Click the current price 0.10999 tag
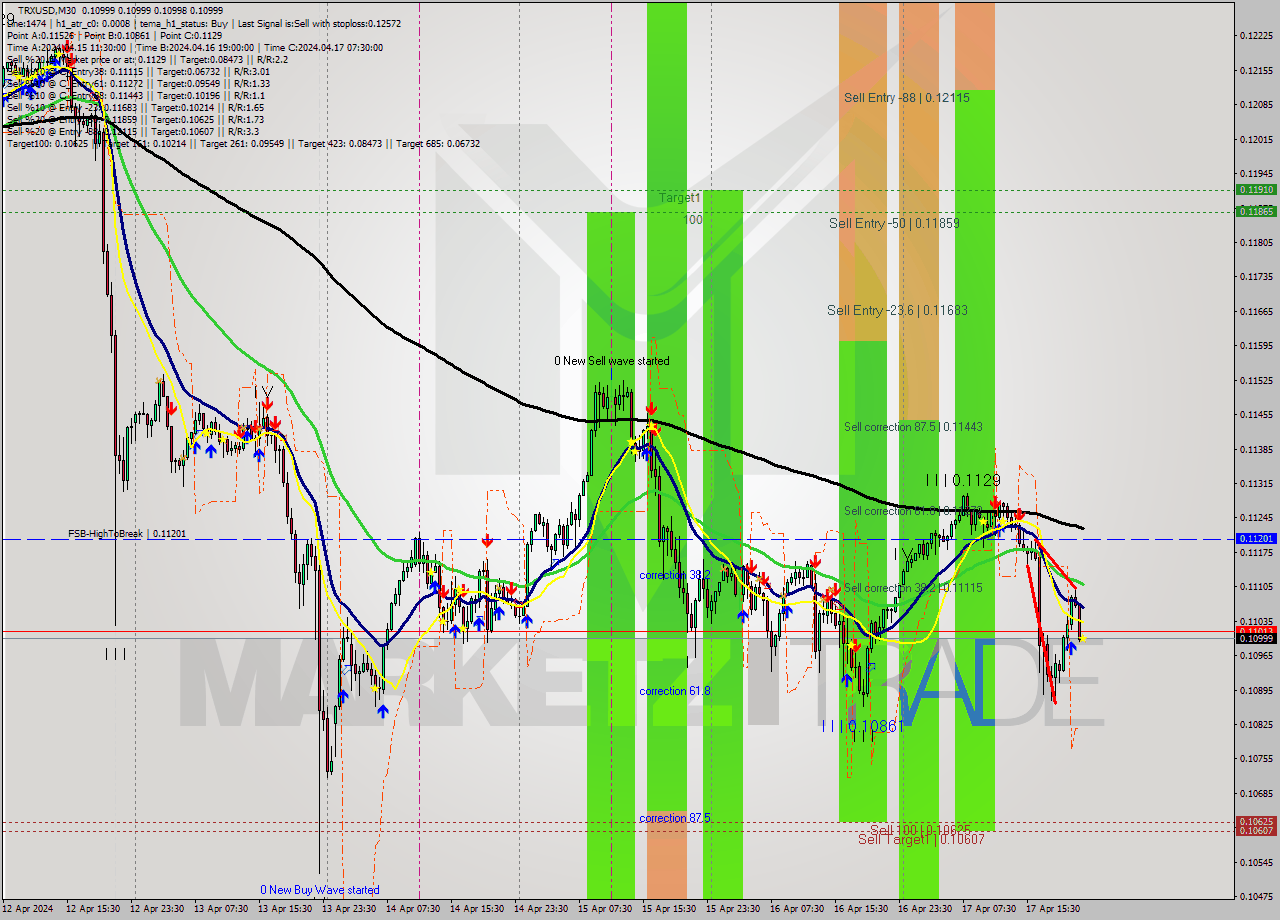1280x920 pixels. [x=1256, y=638]
